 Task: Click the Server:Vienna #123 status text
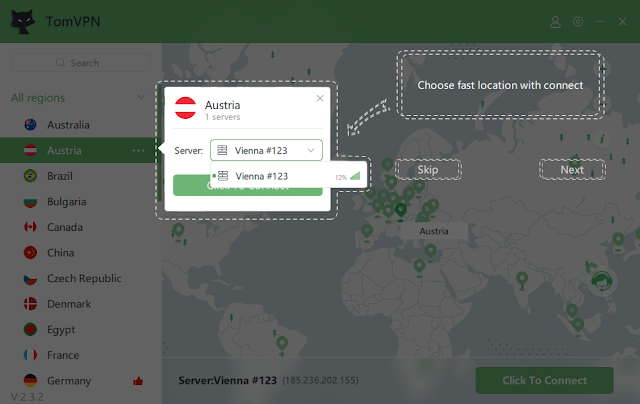(227, 380)
